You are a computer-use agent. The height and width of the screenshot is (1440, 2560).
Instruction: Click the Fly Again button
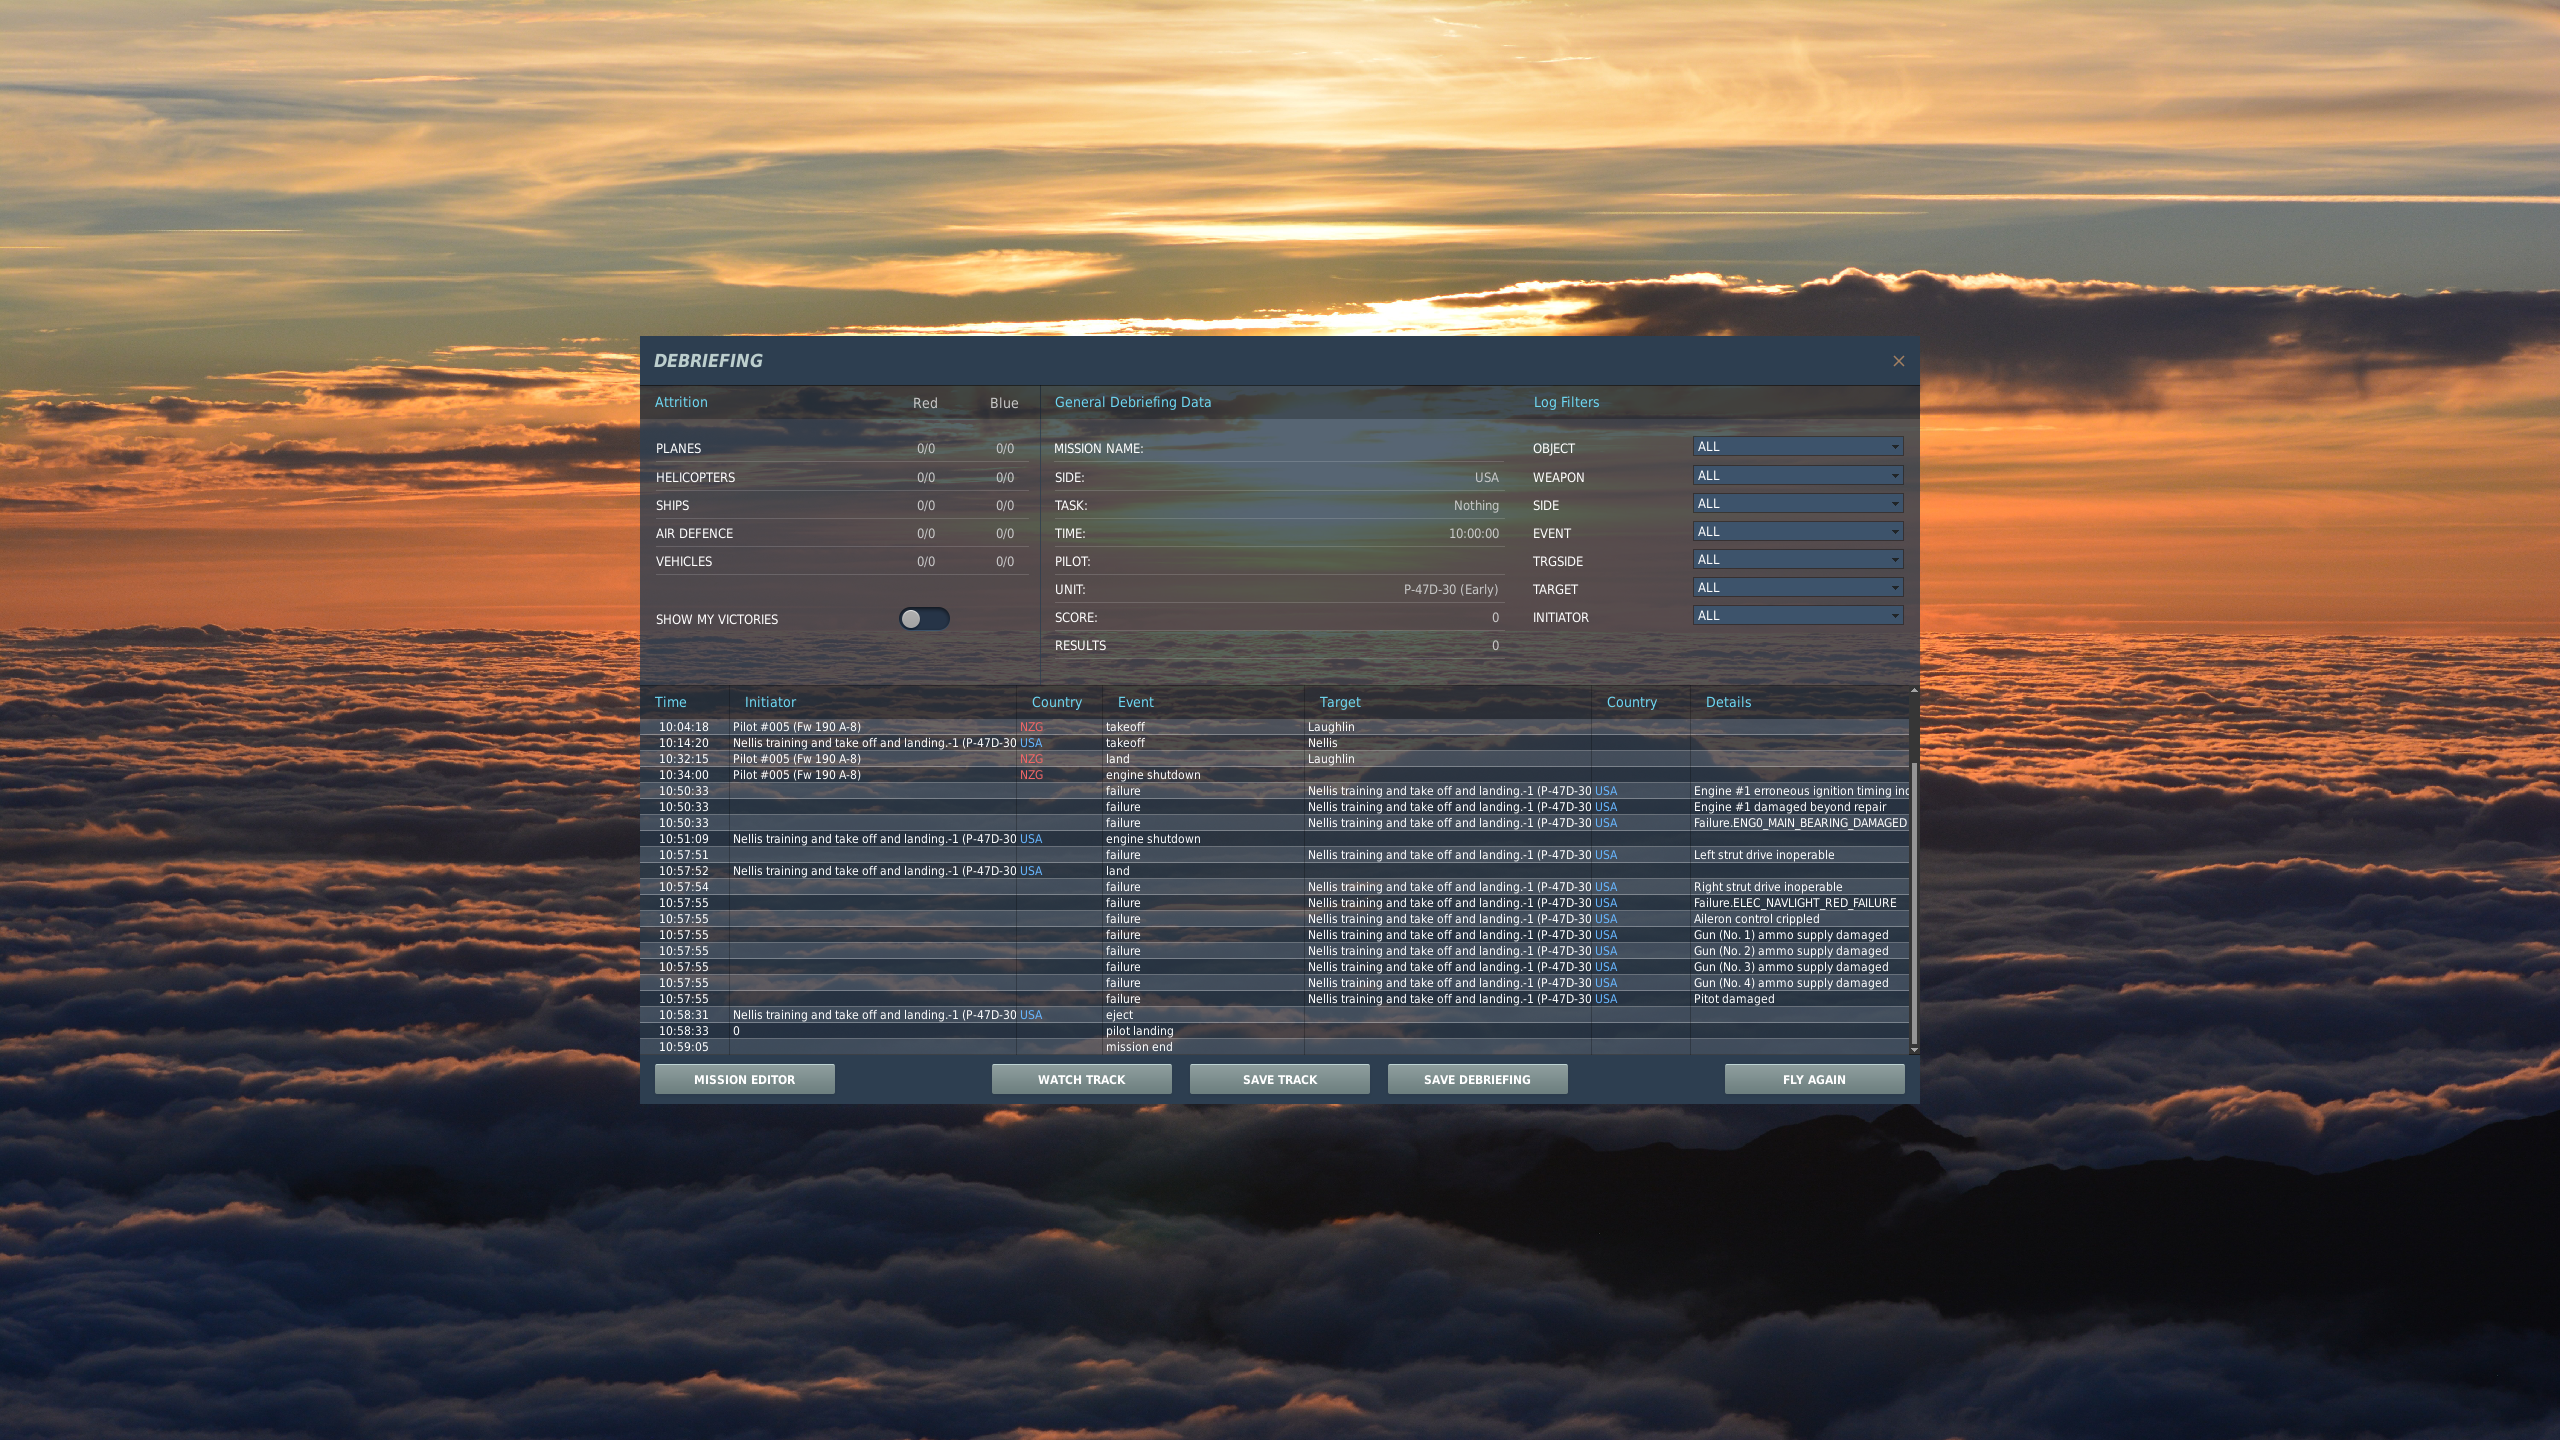point(1814,1079)
